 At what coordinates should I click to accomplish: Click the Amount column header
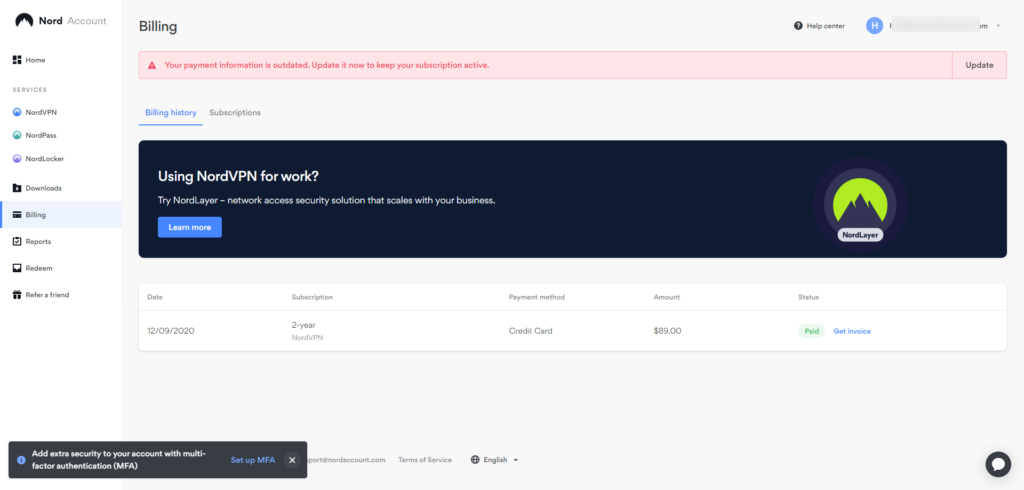coord(666,297)
